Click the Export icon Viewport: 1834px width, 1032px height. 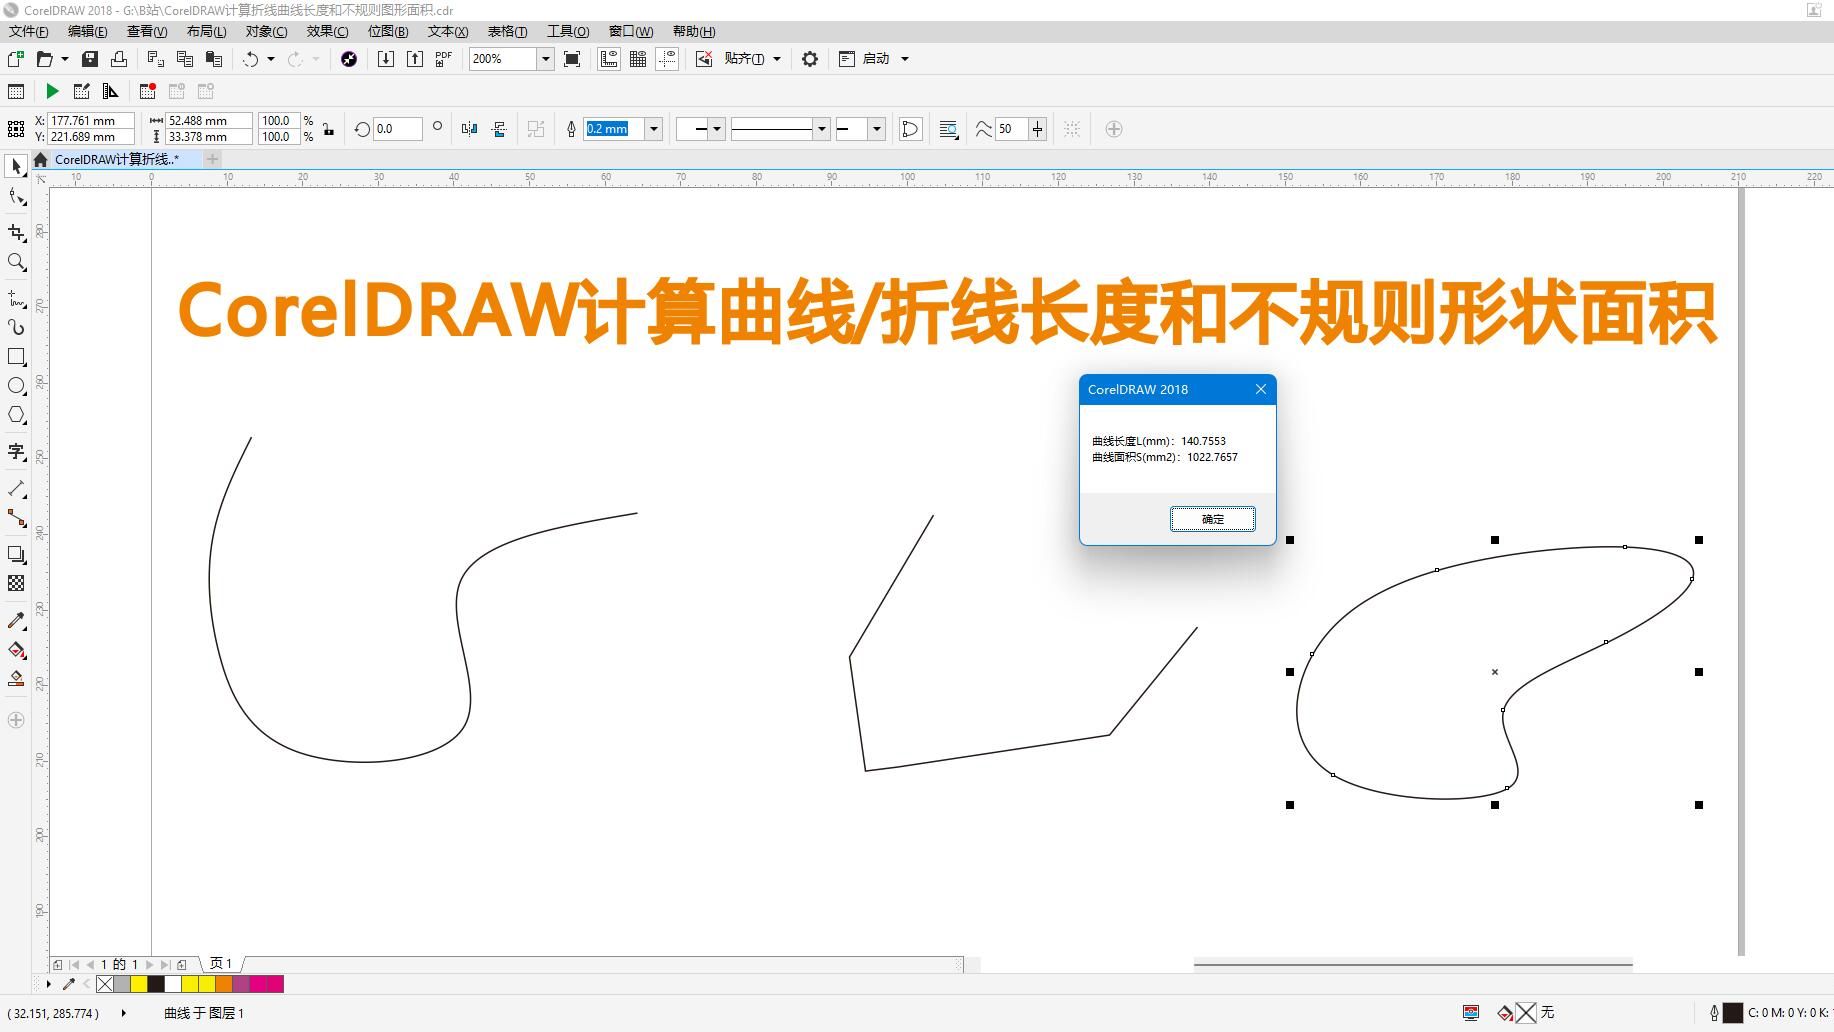(x=414, y=59)
